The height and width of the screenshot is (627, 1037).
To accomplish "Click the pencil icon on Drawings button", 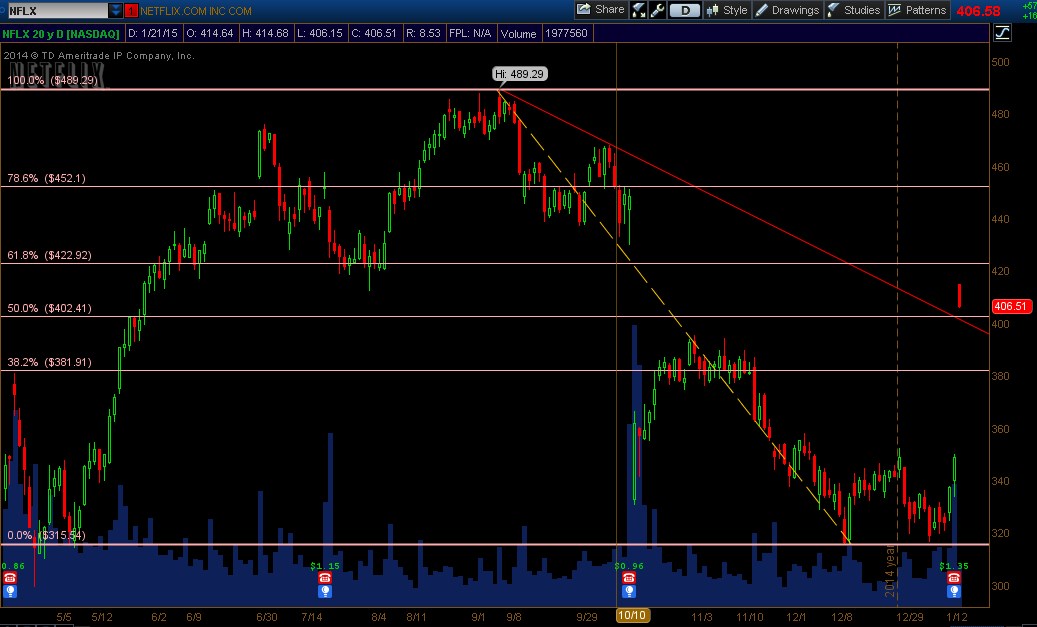I will 761,10.
